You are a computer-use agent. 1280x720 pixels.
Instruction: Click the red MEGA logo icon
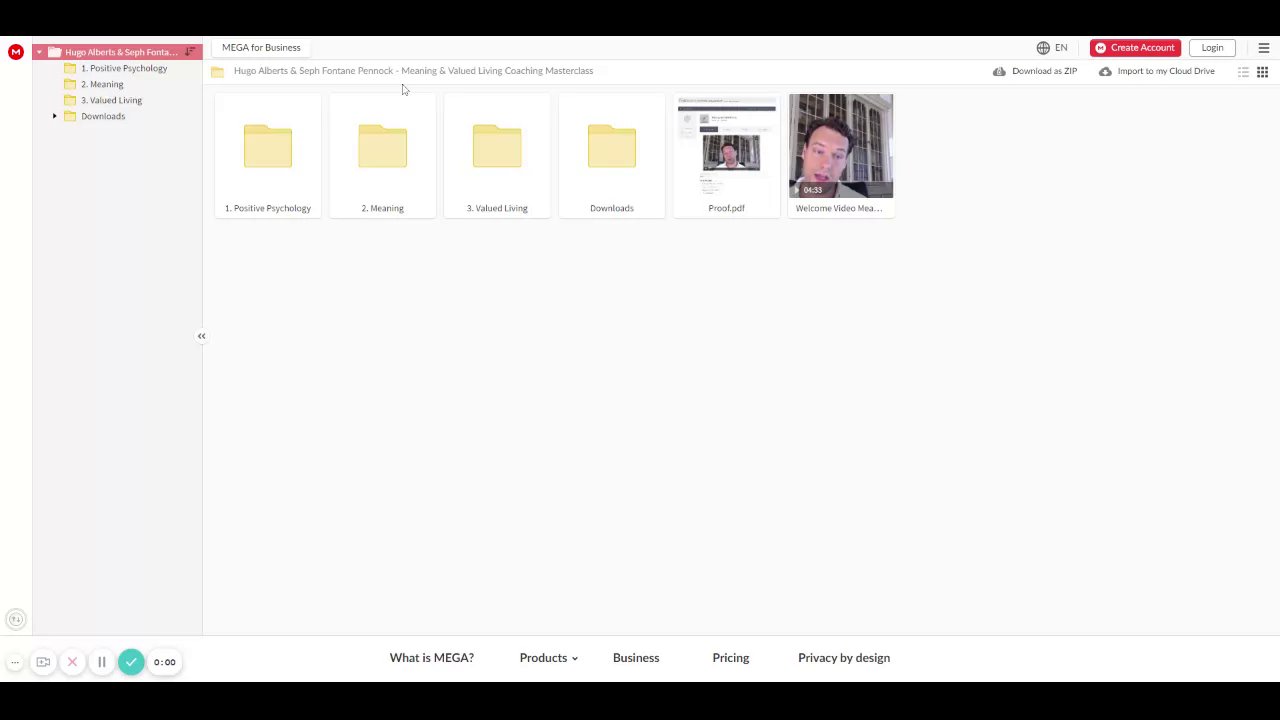click(15, 52)
